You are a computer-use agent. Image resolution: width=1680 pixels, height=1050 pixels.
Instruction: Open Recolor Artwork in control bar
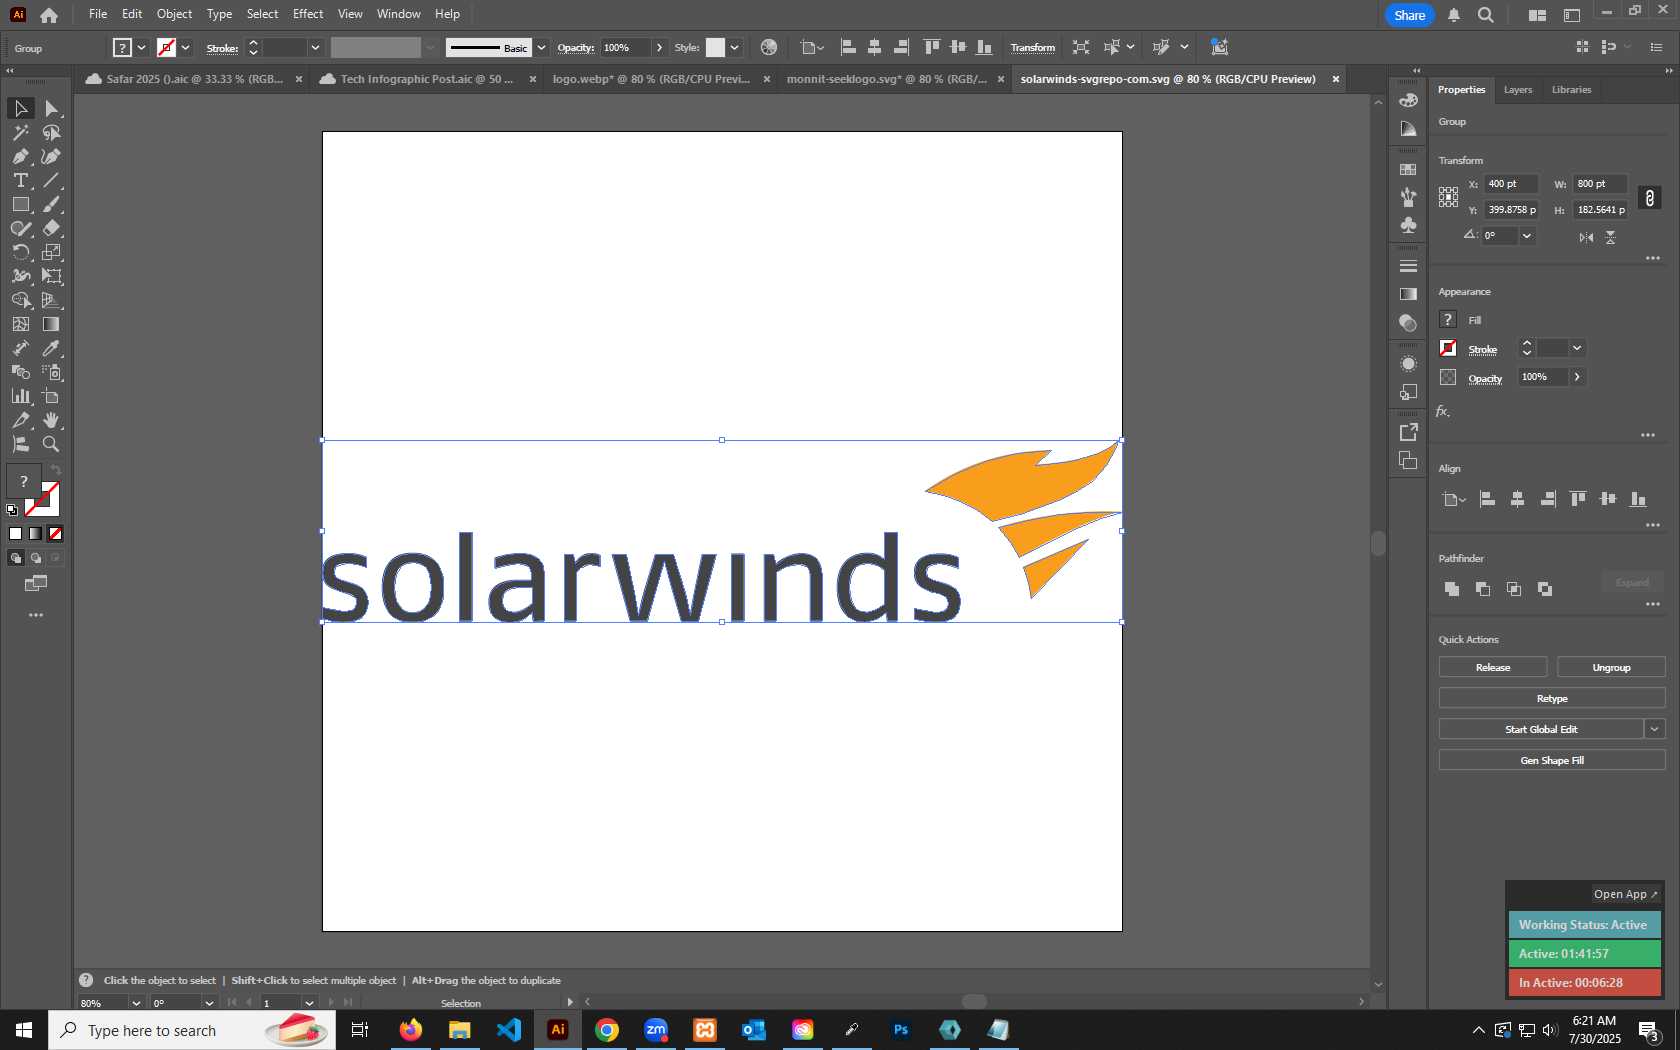coord(768,47)
